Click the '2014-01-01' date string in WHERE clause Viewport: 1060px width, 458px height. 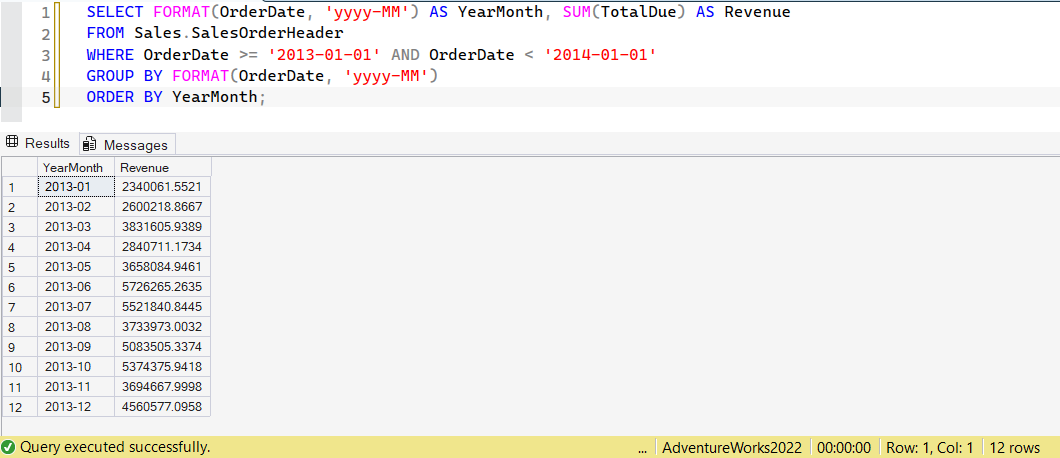[x=601, y=55]
